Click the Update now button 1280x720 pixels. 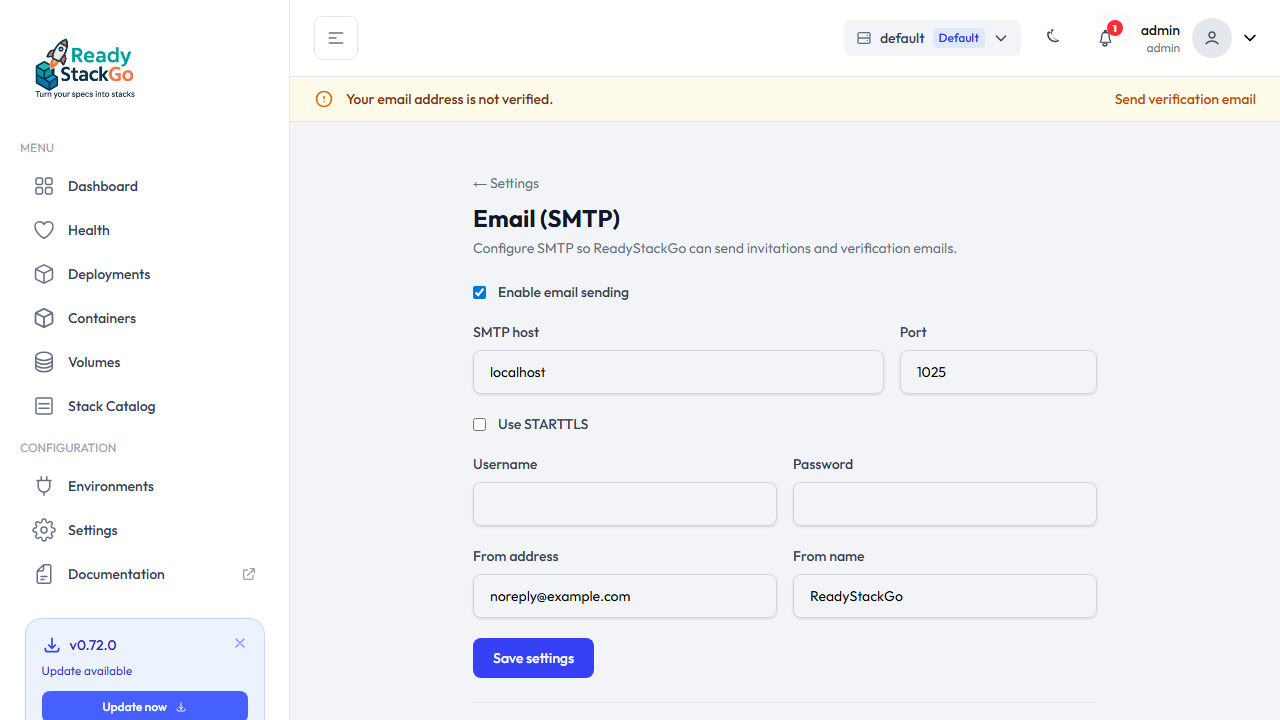point(145,707)
